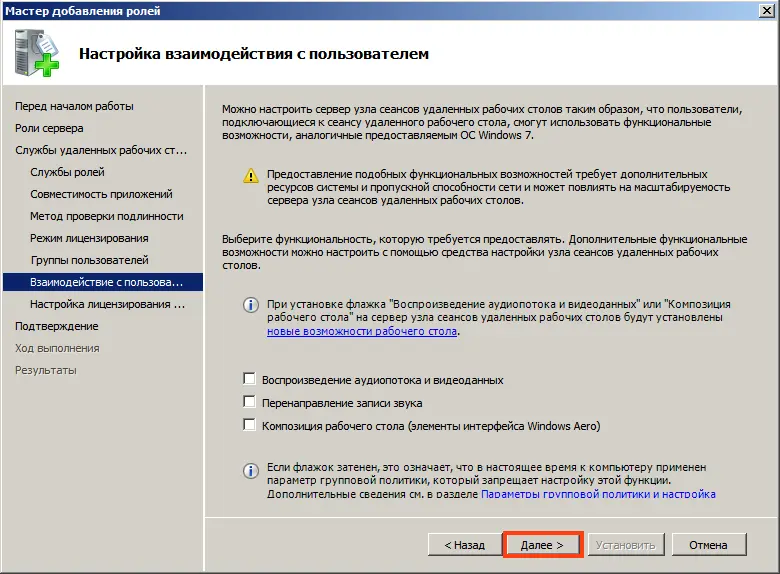Click the yellow warning triangle icon

click(251, 176)
